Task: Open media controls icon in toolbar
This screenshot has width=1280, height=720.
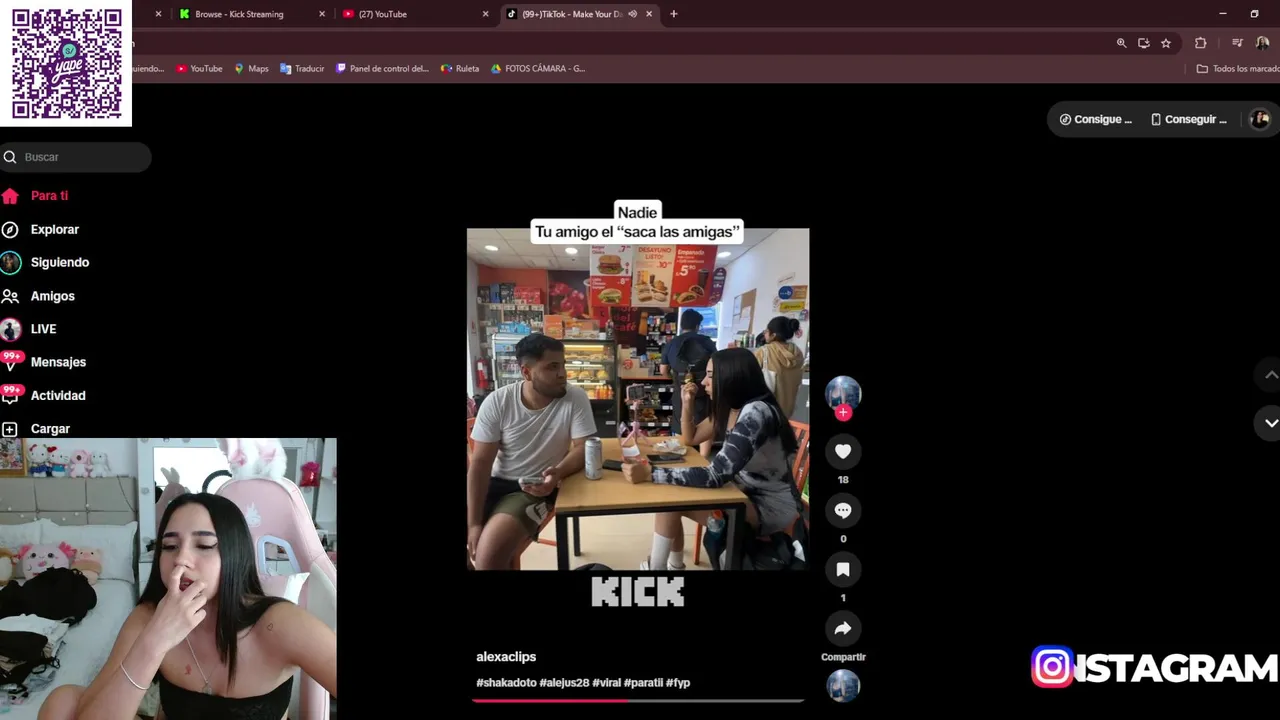Action: [x=1237, y=43]
